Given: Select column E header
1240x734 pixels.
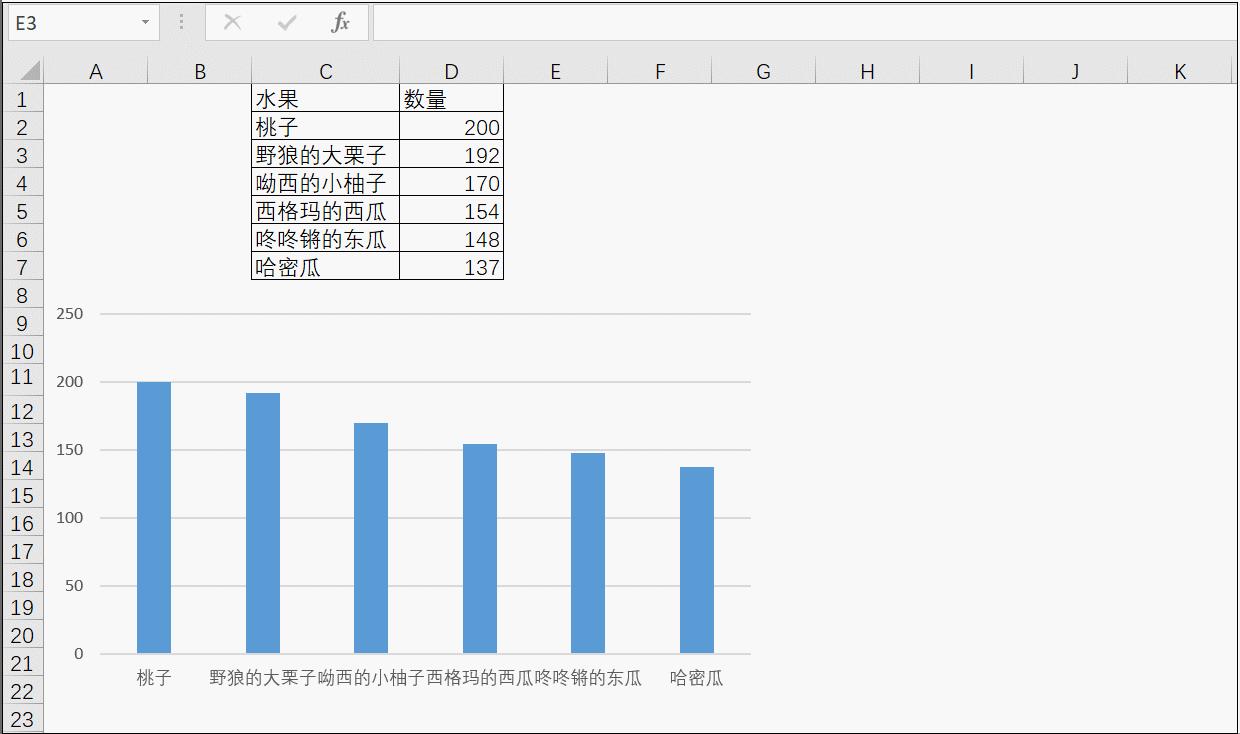Looking at the screenshot, I should coord(556,71).
